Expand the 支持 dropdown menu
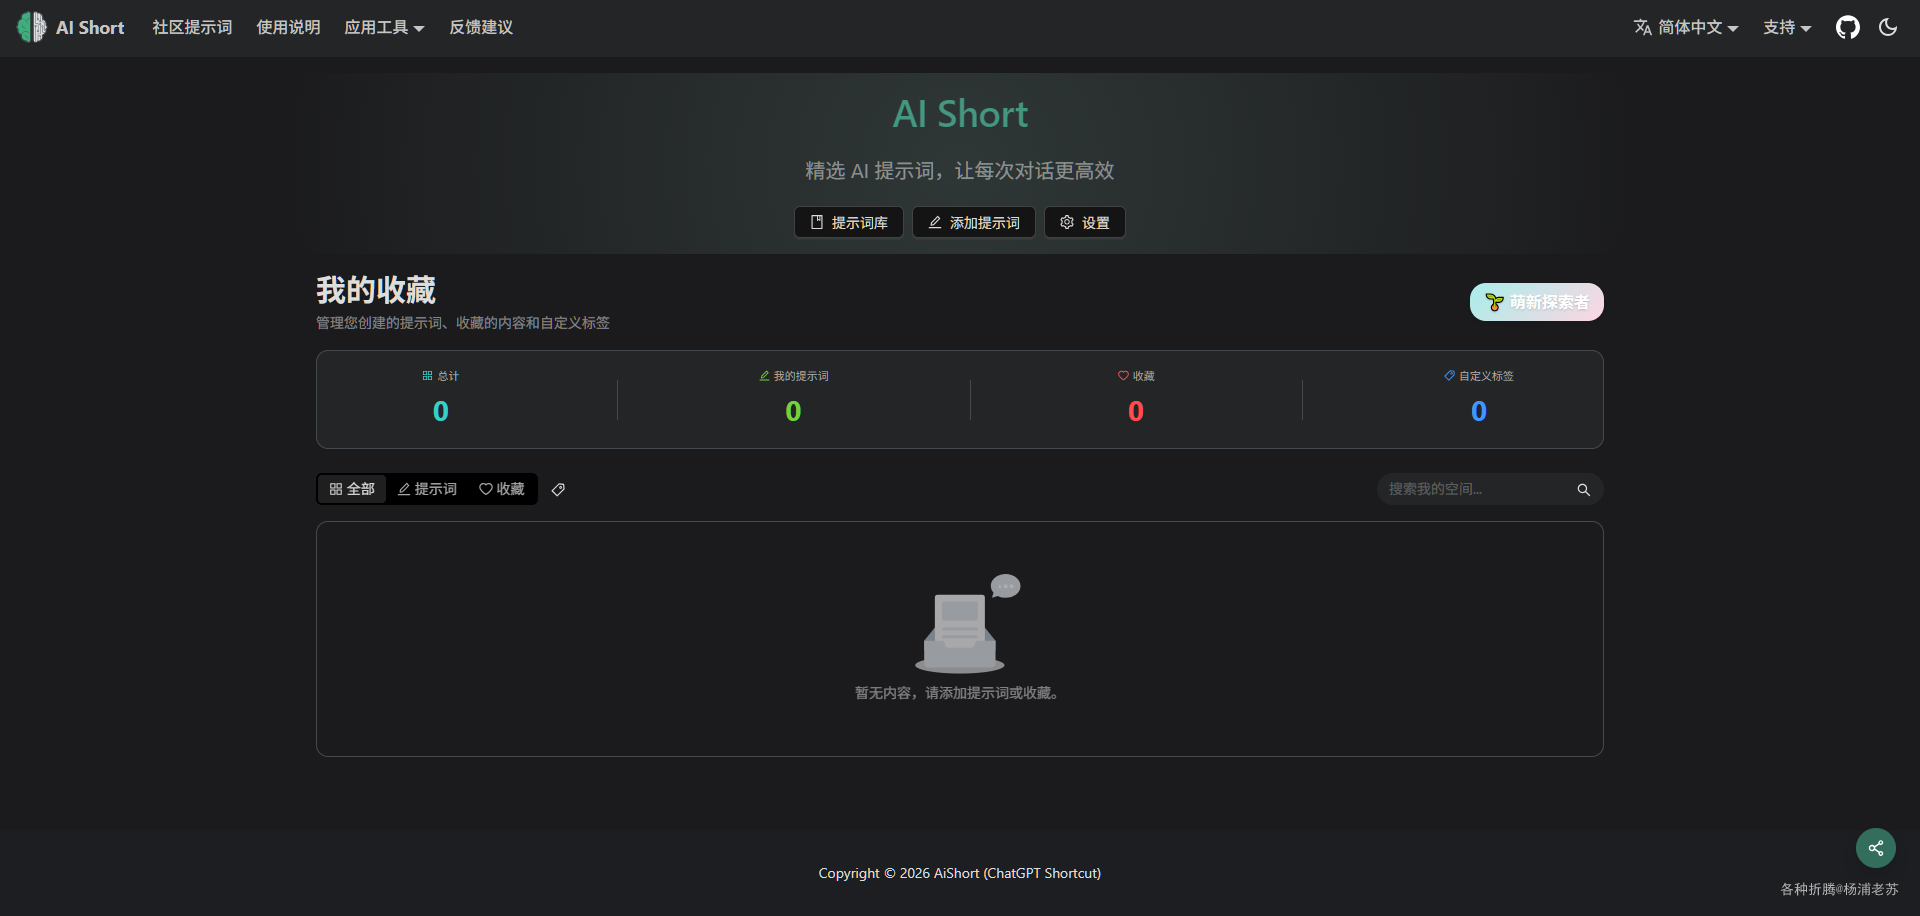This screenshot has height=916, width=1920. tap(1787, 27)
